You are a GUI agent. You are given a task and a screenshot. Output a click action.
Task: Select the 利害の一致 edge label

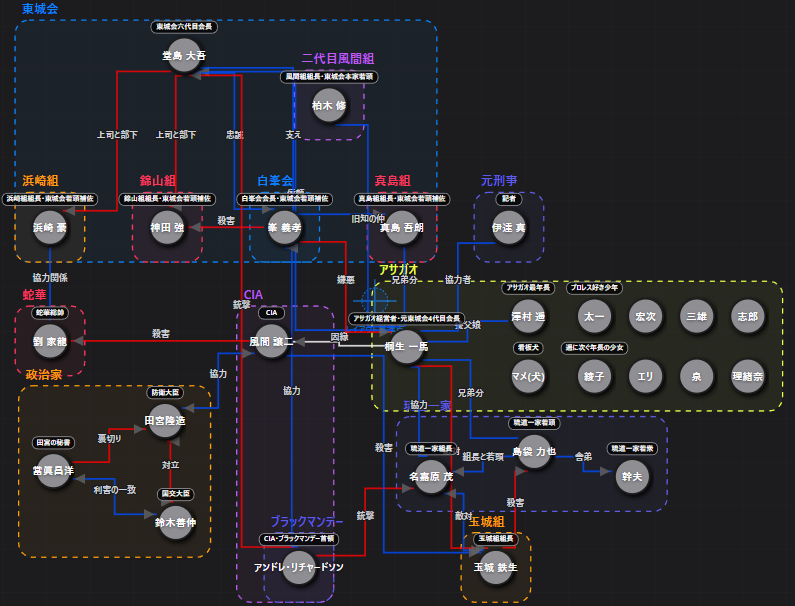tap(115, 490)
